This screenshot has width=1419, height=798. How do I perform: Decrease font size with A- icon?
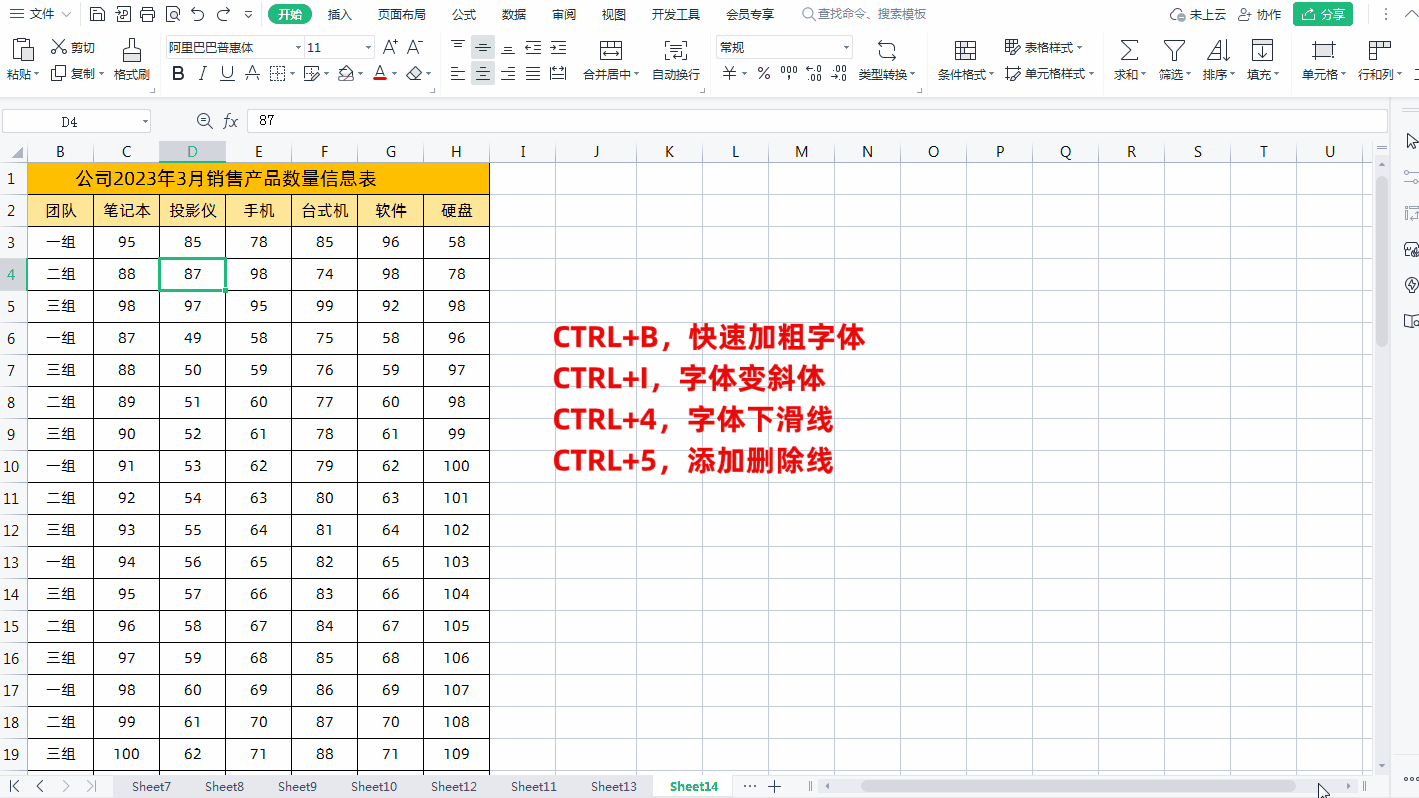(x=415, y=47)
